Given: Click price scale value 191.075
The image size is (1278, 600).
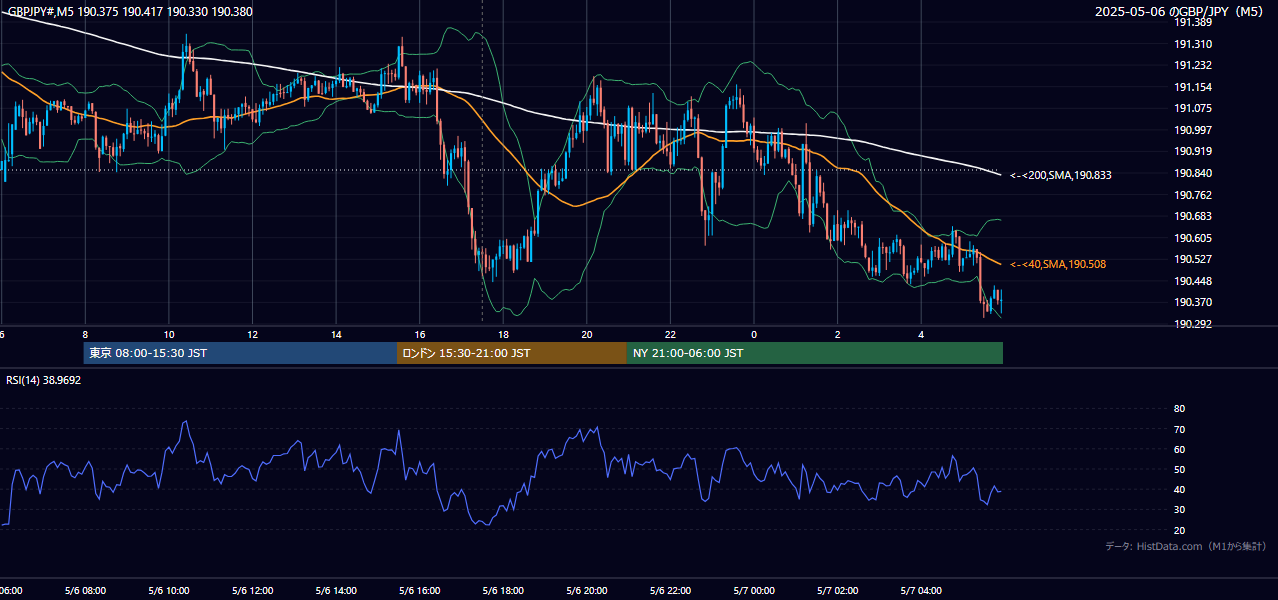Looking at the screenshot, I should 1193,108.
